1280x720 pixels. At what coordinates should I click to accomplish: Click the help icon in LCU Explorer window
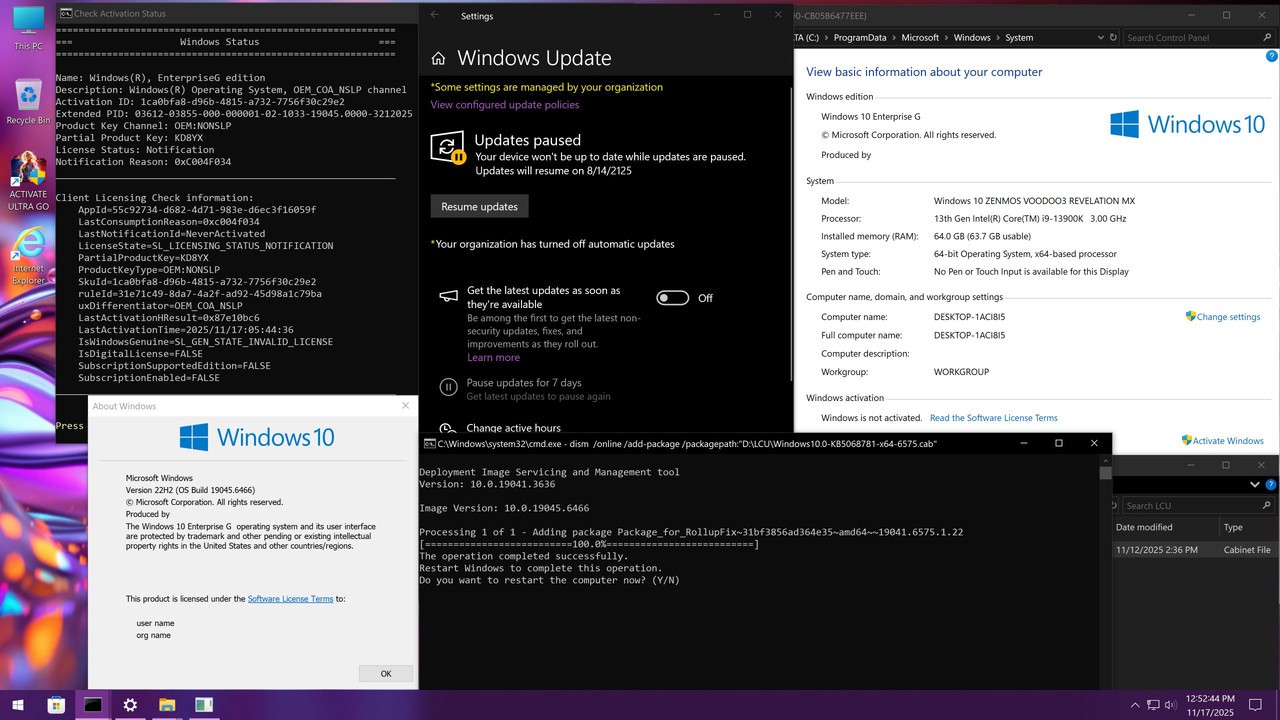pyautogui.click(x=1270, y=485)
